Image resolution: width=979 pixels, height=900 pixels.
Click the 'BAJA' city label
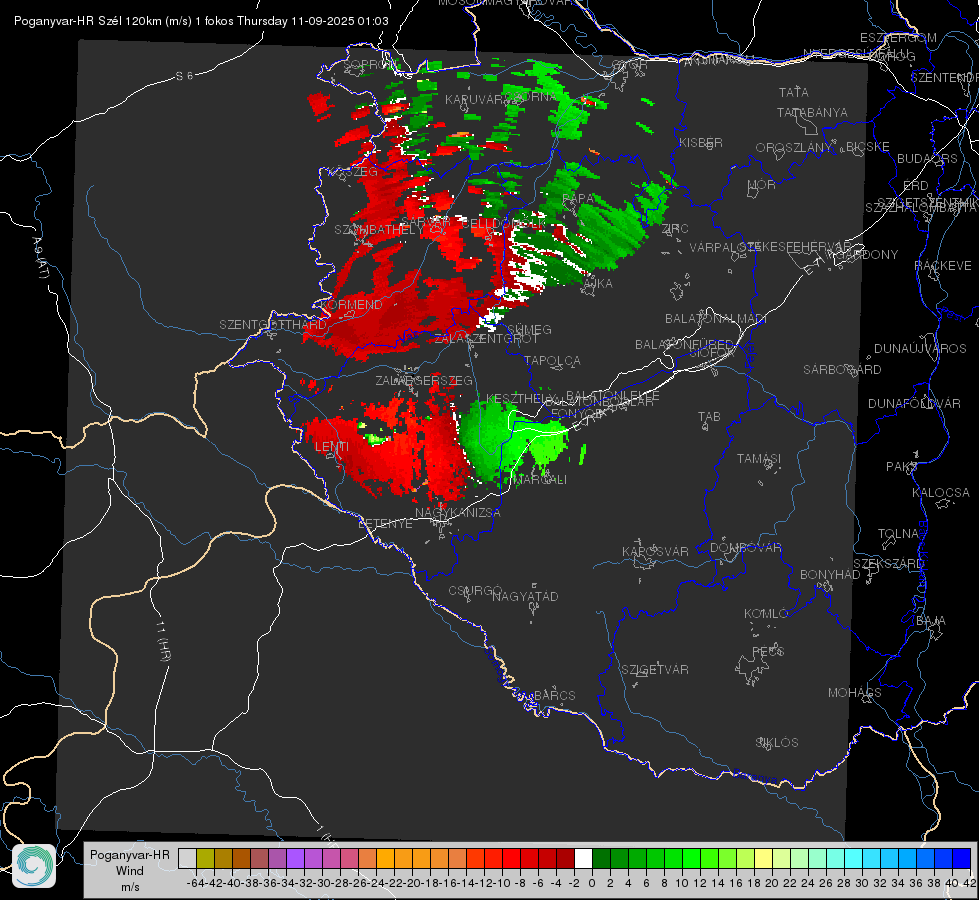(931, 621)
